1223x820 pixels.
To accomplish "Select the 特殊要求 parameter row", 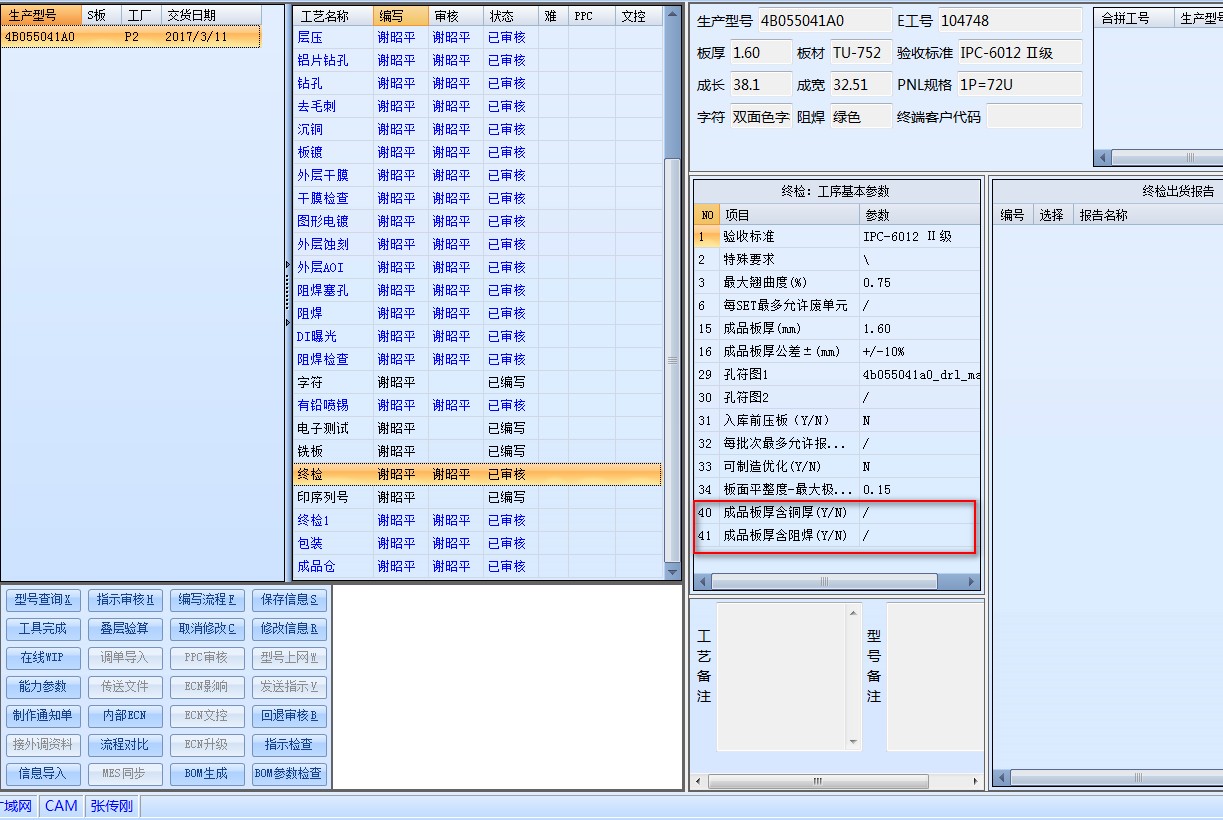I will tap(837, 260).
